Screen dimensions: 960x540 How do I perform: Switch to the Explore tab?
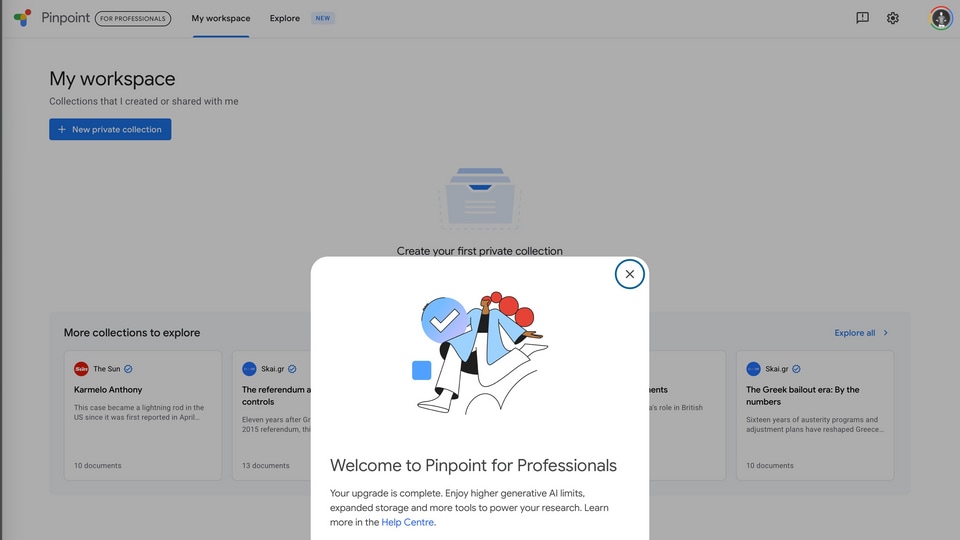tap(285, 18)
